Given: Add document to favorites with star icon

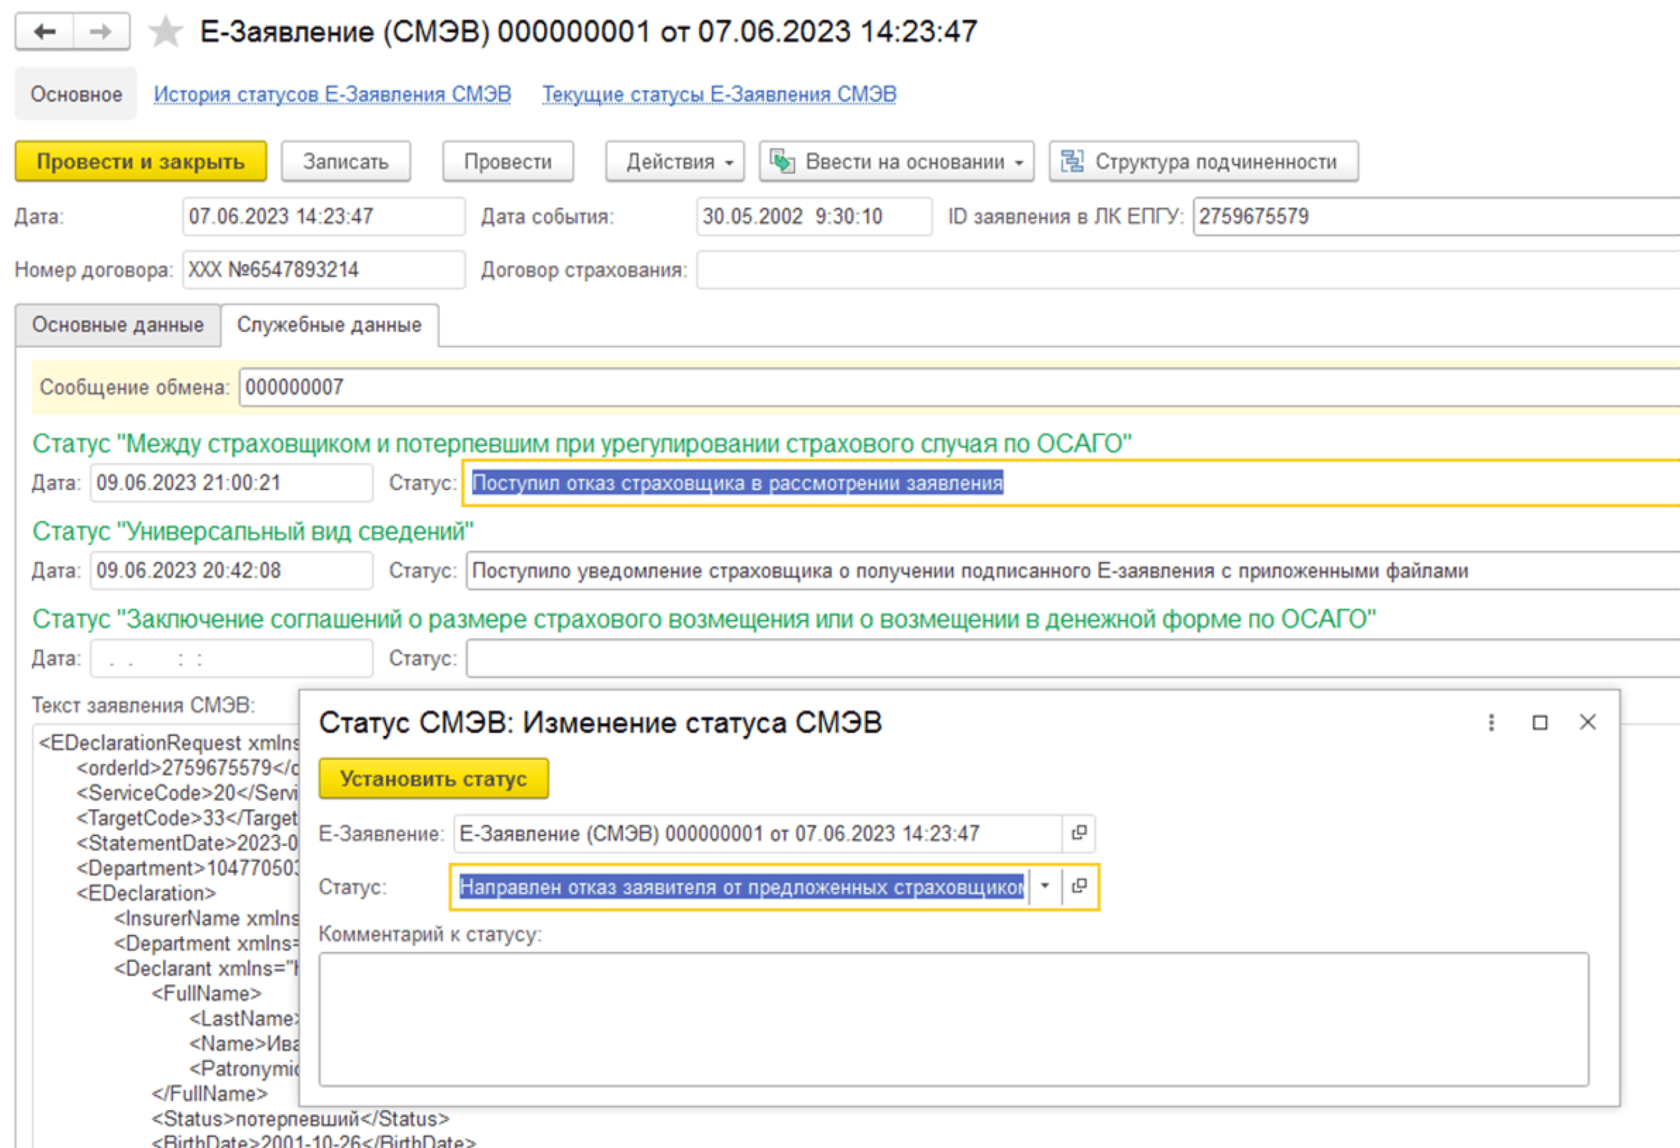Looking at the screenshot, I should 165,32.
